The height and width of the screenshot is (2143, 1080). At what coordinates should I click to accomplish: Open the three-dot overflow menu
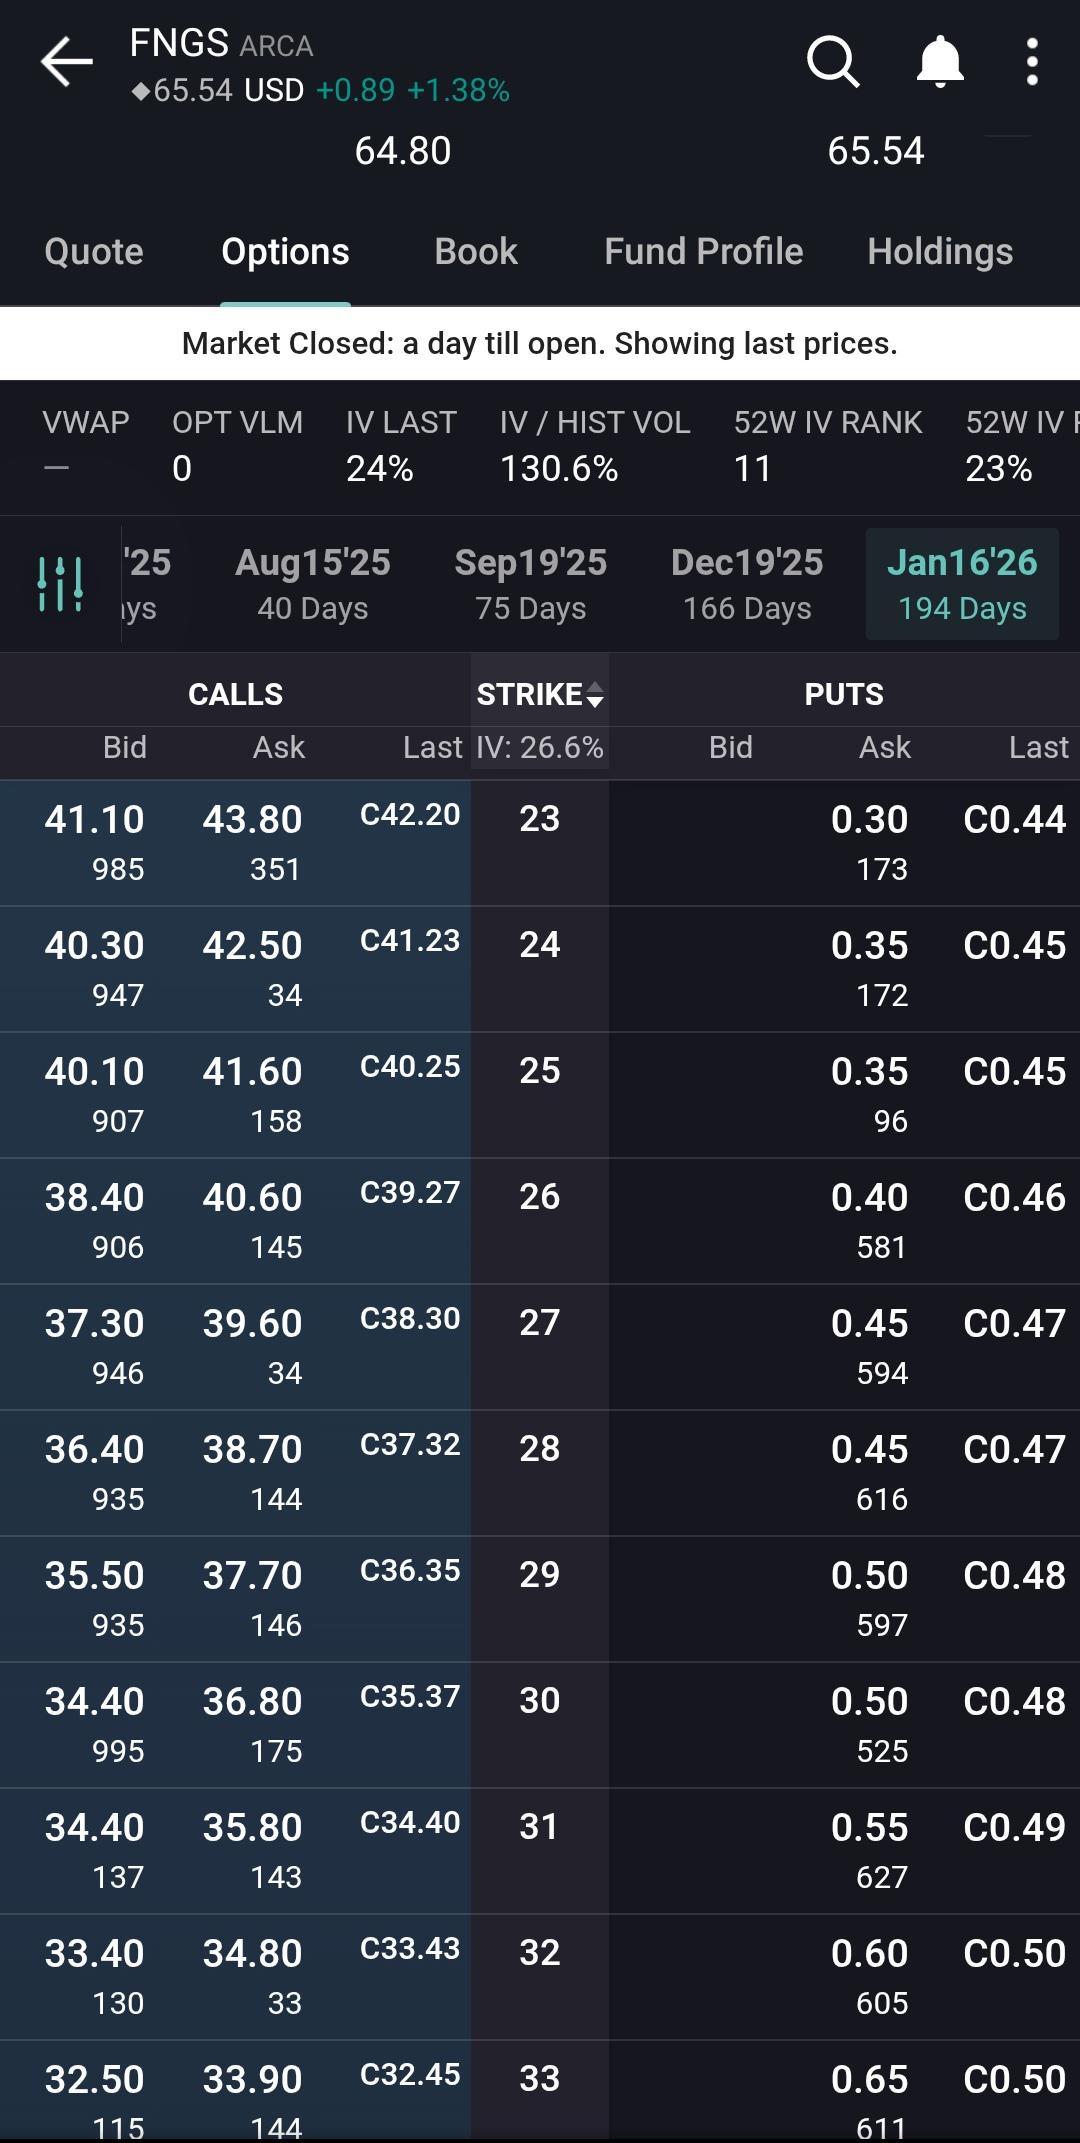click(x=1032, y=62)
